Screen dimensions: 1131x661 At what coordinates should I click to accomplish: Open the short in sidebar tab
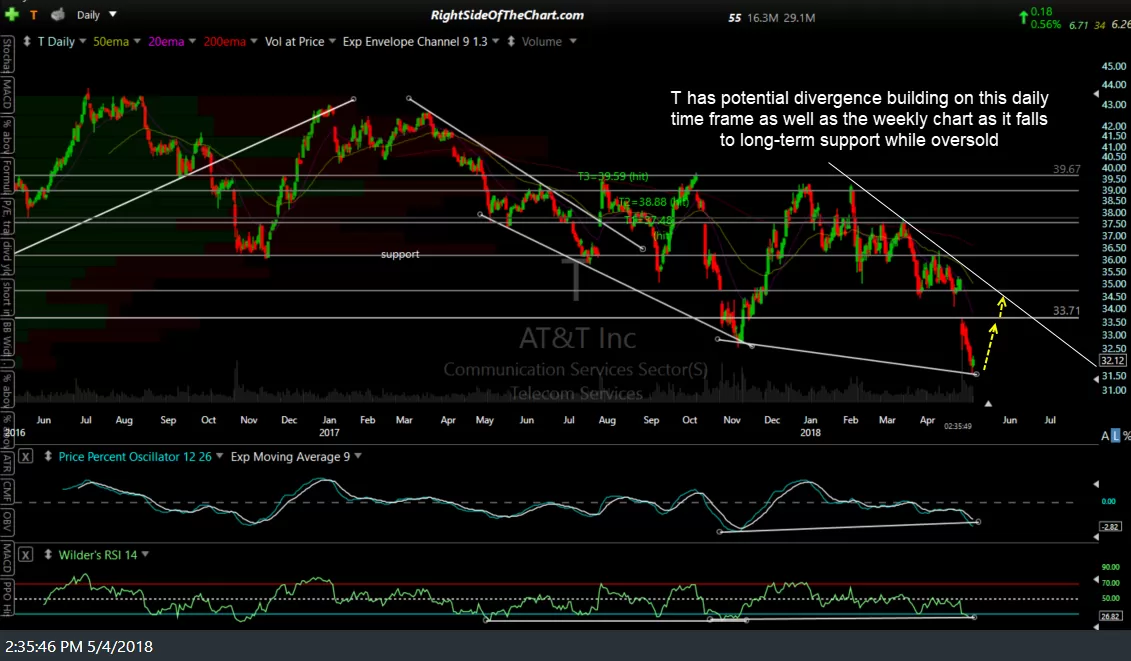6,299
